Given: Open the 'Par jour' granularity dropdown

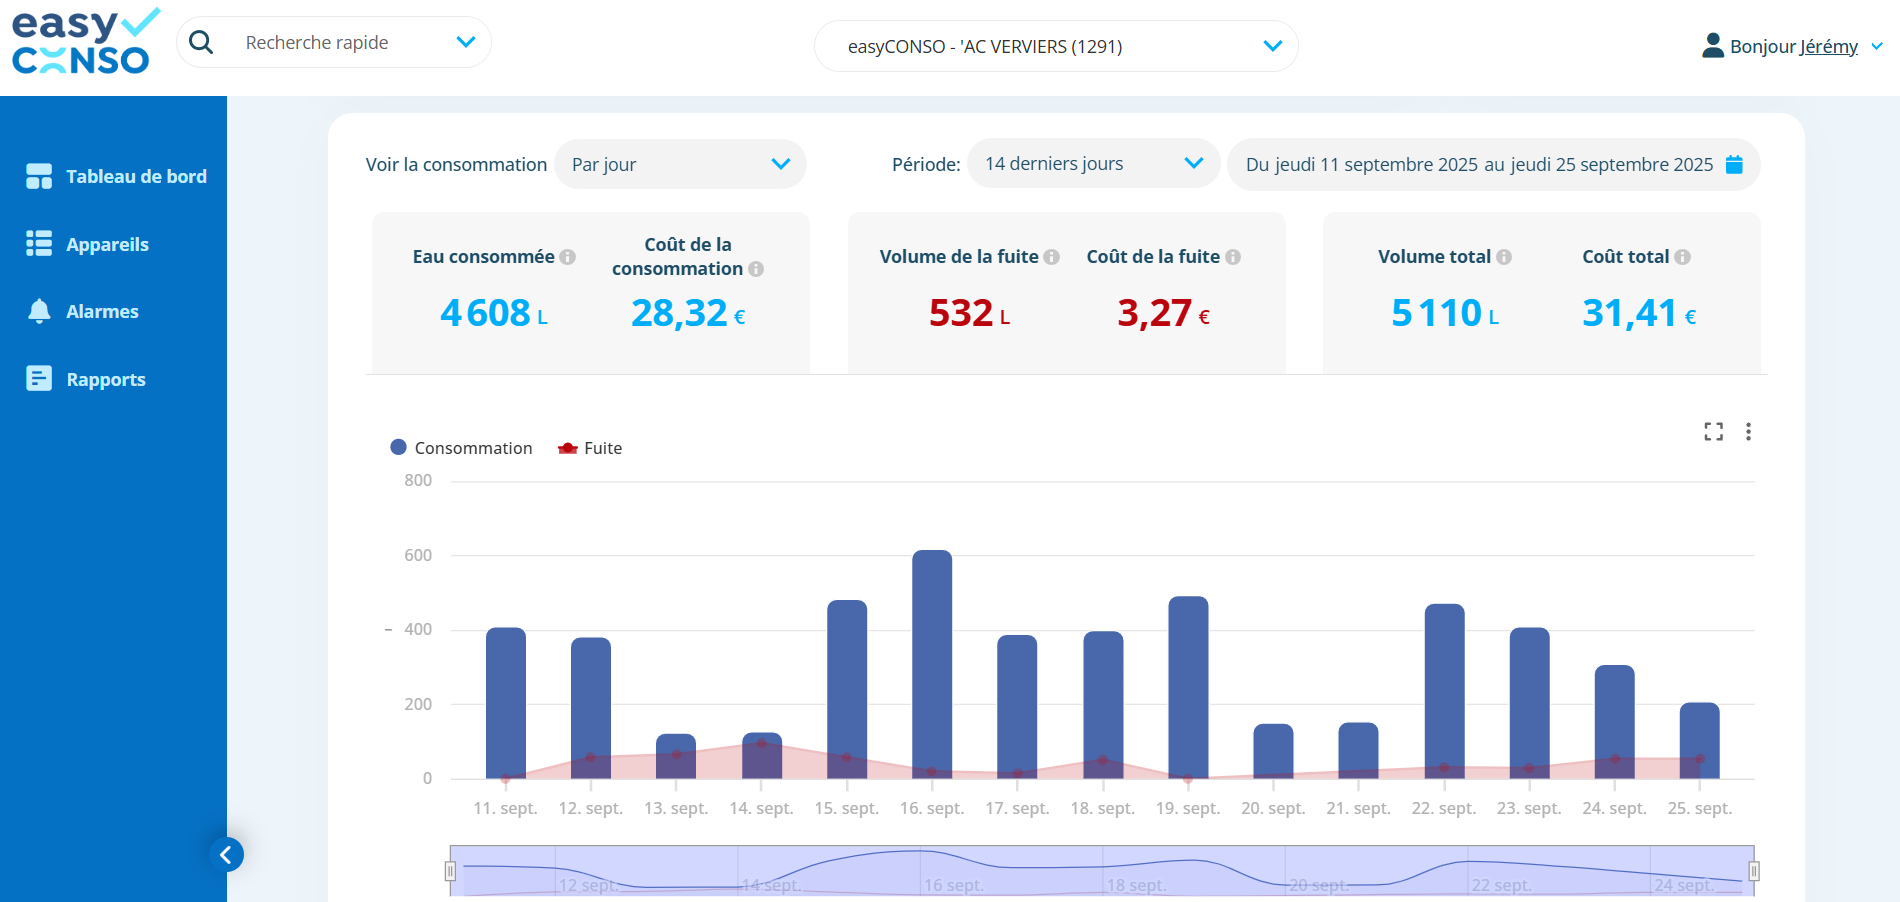Looking at the screenshot, I should tap(680, 164).
